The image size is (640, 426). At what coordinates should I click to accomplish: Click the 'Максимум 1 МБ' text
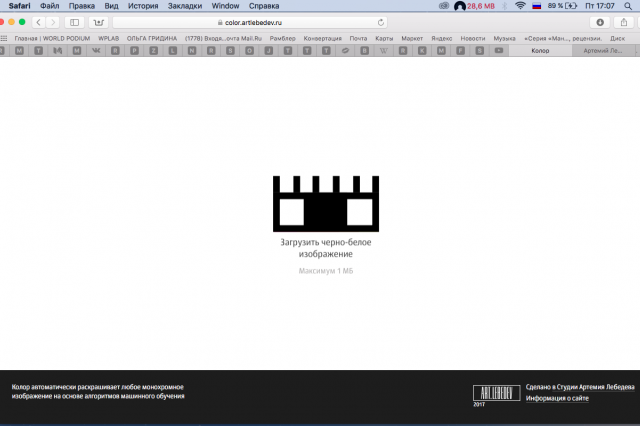tap(326, 271)
